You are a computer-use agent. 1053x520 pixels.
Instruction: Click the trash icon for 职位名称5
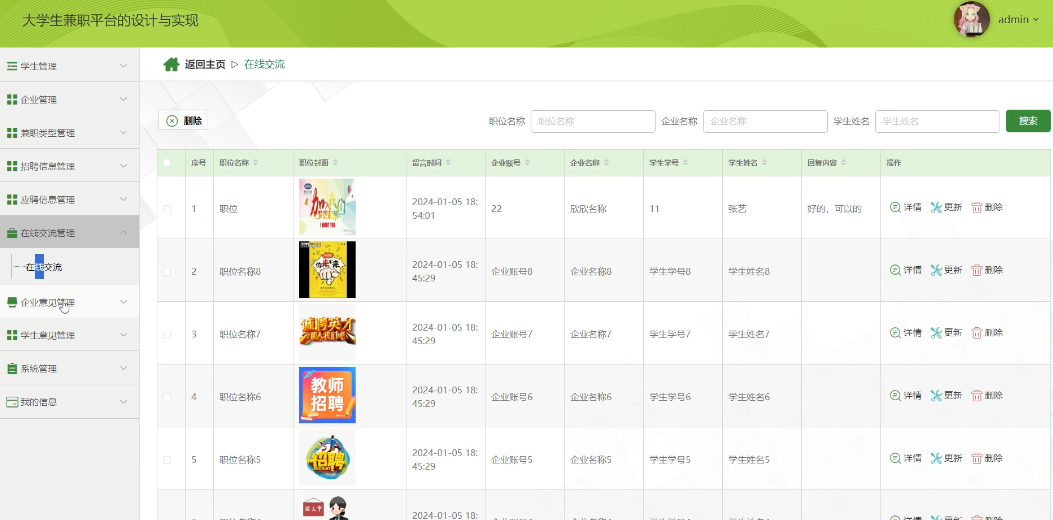click(976, 458)
